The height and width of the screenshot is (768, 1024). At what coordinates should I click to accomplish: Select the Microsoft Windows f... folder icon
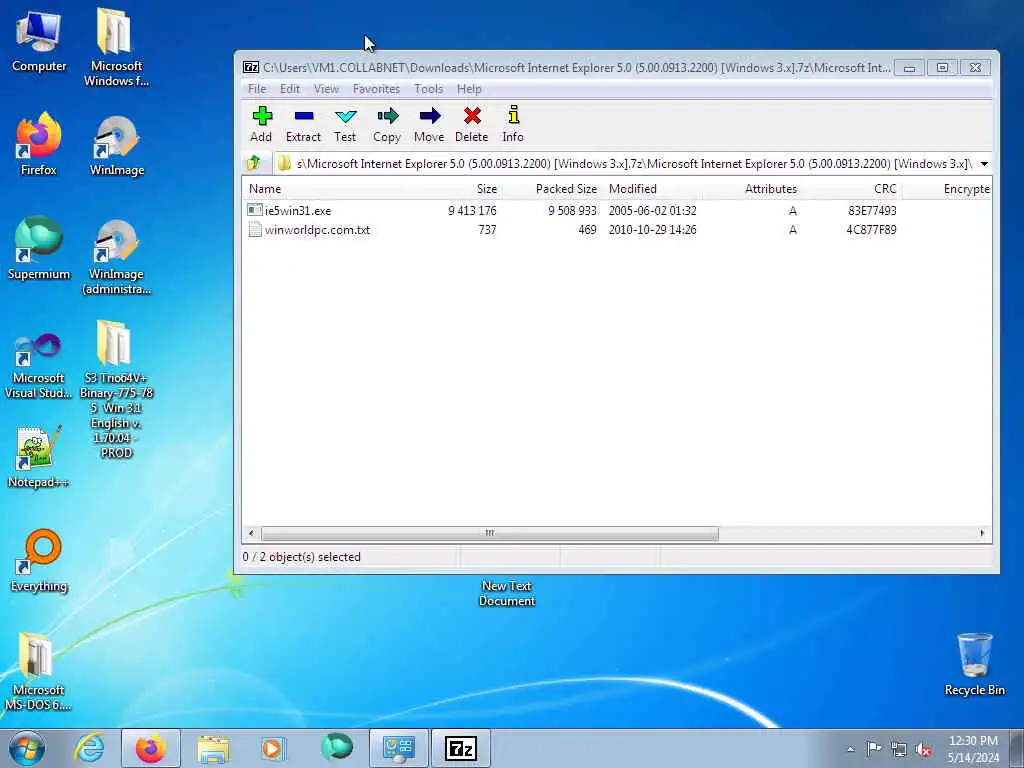pyautogui.click(x=116, y=48)
